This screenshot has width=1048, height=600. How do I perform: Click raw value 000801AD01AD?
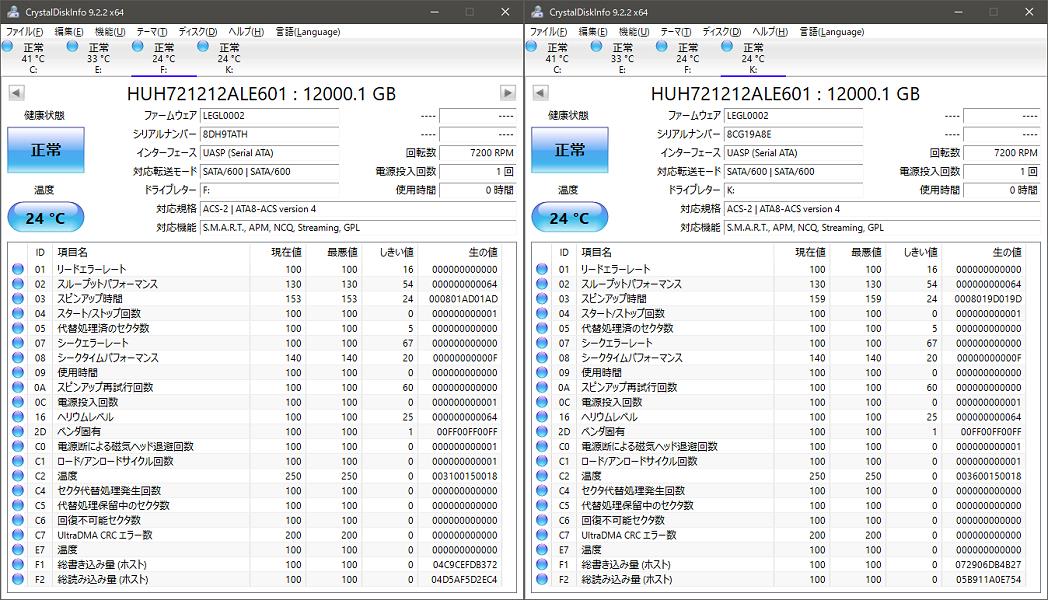pyautogui.click(x=463, y=299)
